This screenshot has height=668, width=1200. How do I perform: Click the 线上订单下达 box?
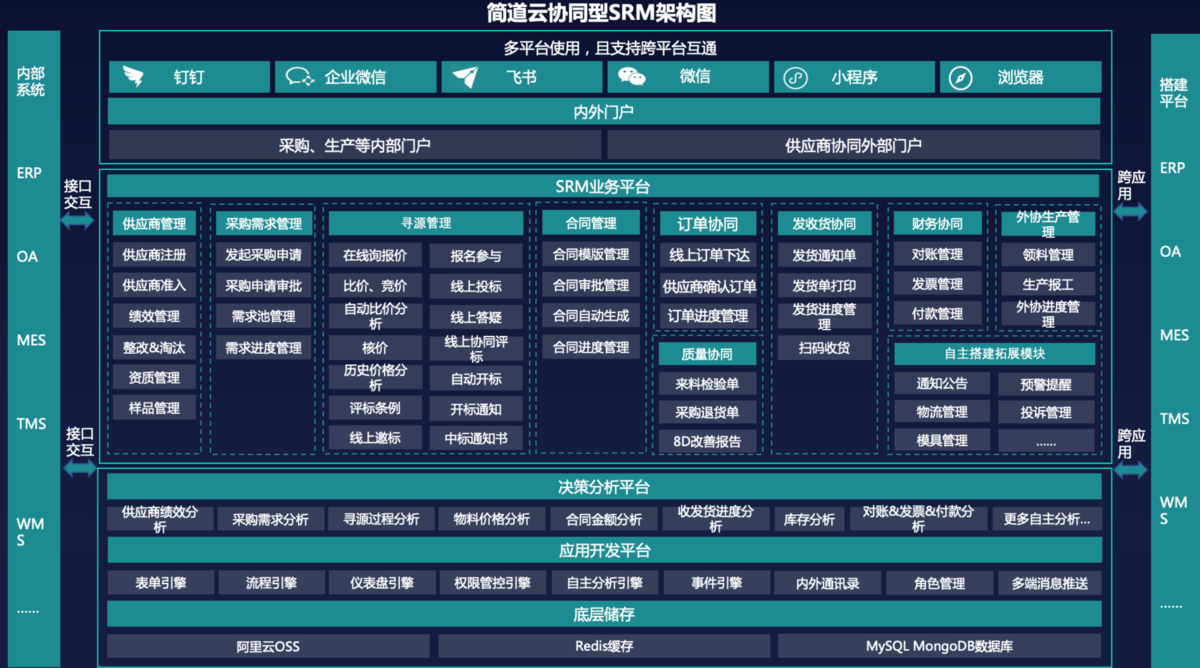coord(708,255)
